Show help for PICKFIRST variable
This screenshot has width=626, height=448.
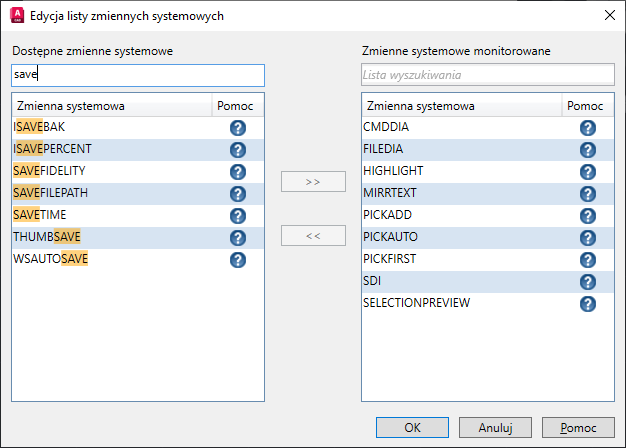point(588,260)
